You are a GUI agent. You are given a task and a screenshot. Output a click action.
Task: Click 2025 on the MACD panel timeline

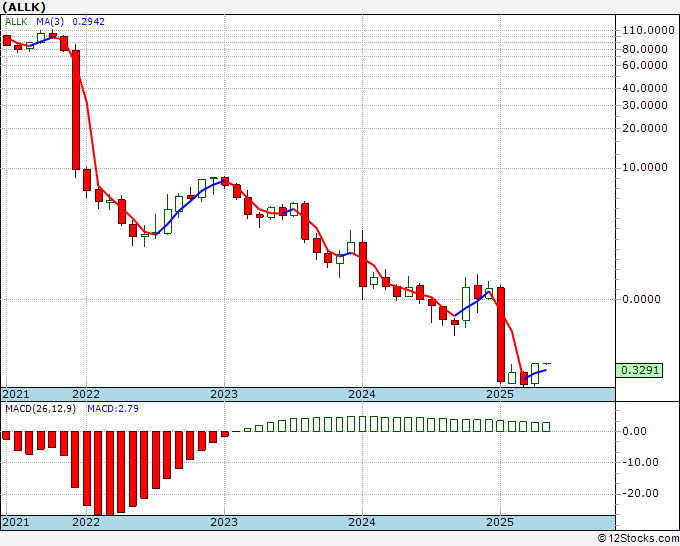point(500,522)
